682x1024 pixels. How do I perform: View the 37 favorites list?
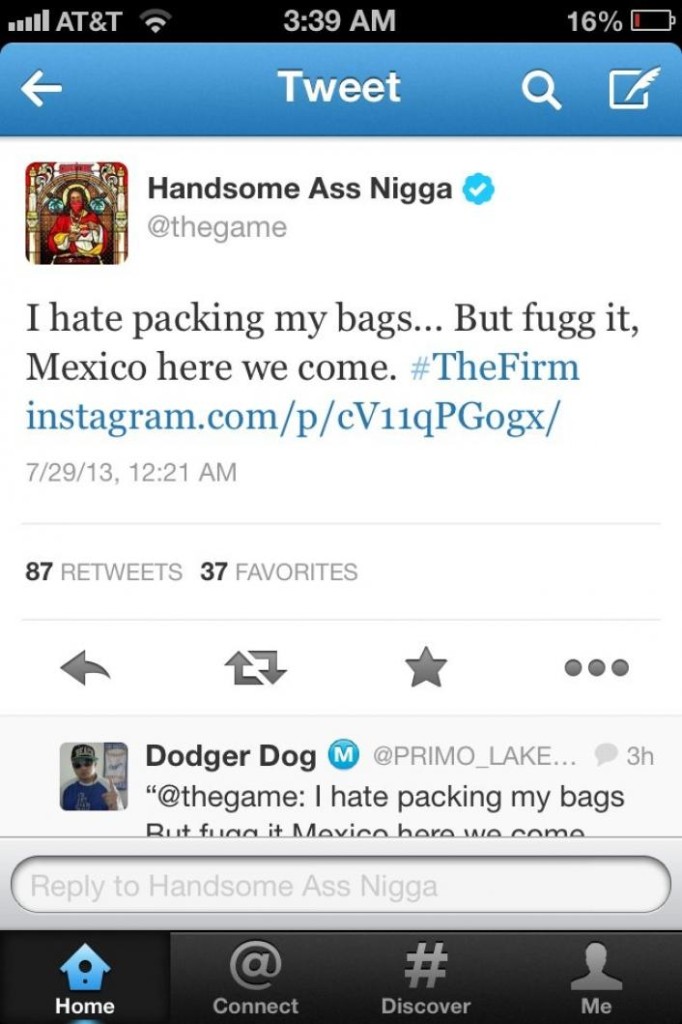click(x=279, y=572)
